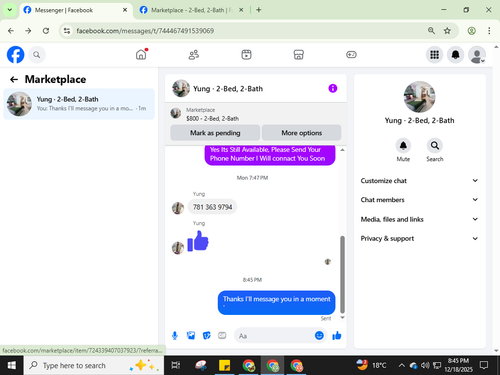Click the chat scrollbar up arrow
Screen dimensions: 500x375
click(342, 150)
